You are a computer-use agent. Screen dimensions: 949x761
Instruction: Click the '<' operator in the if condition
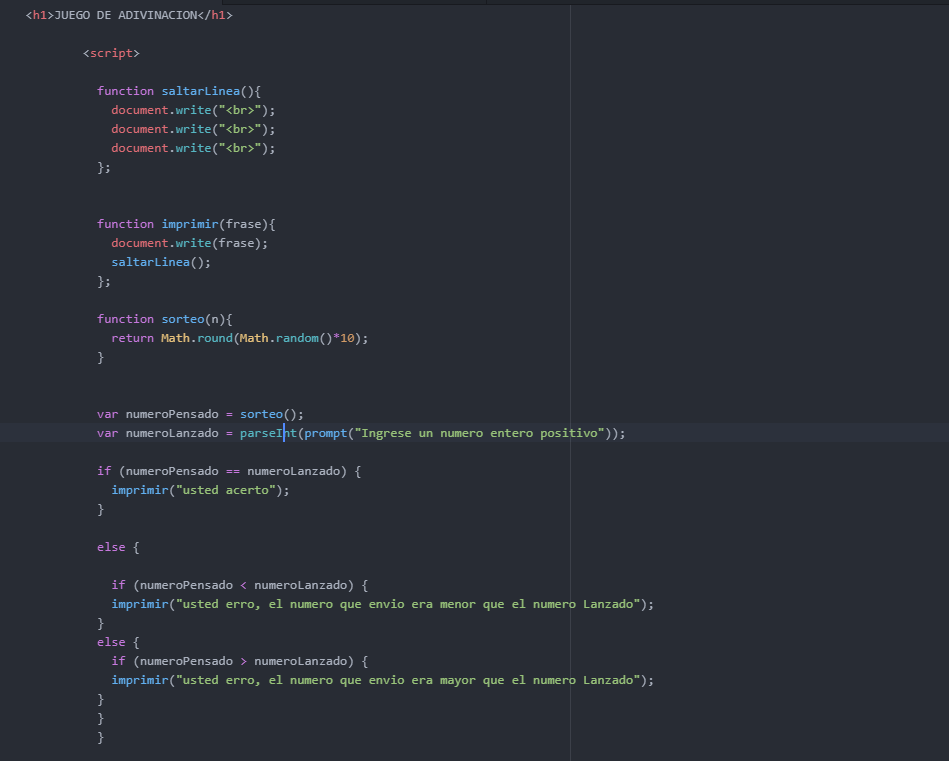point(243,585)
